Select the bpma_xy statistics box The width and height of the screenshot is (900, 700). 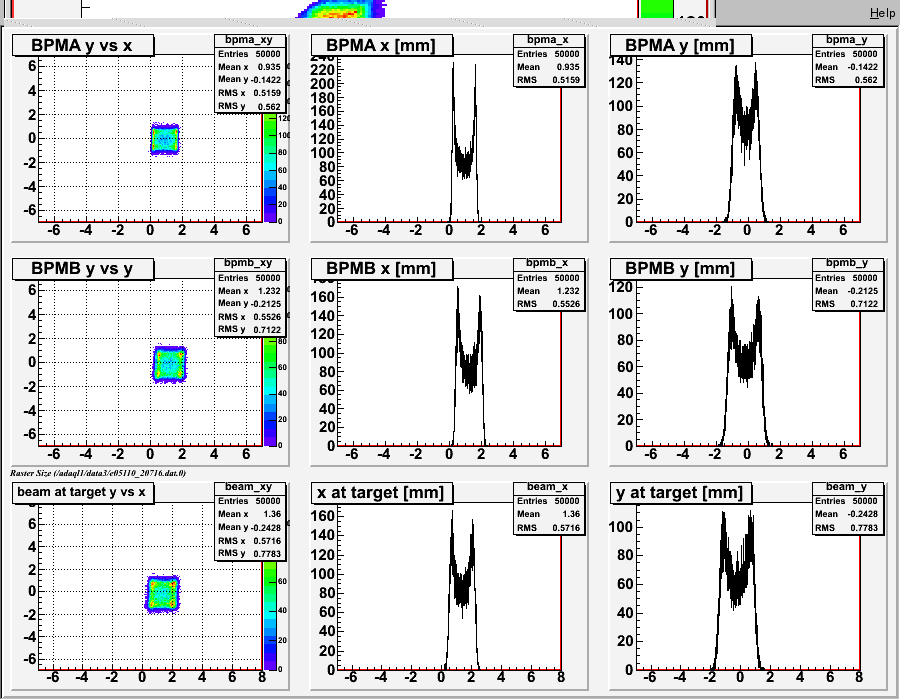point(250,73)
